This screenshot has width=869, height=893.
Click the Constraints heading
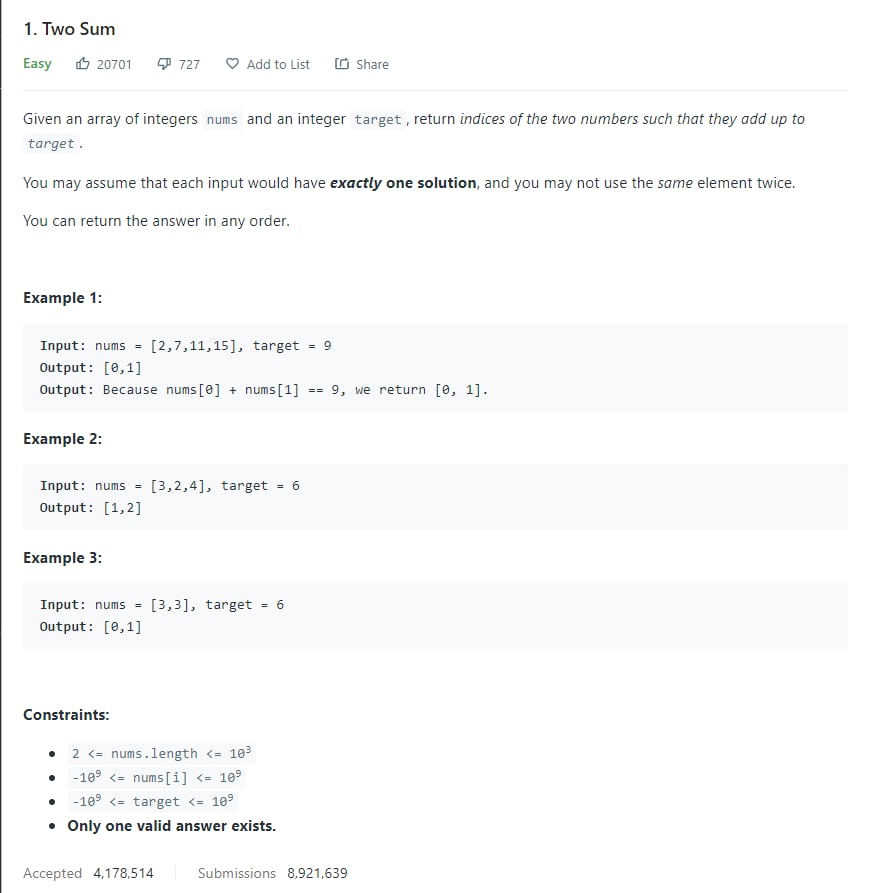[66, 715]
